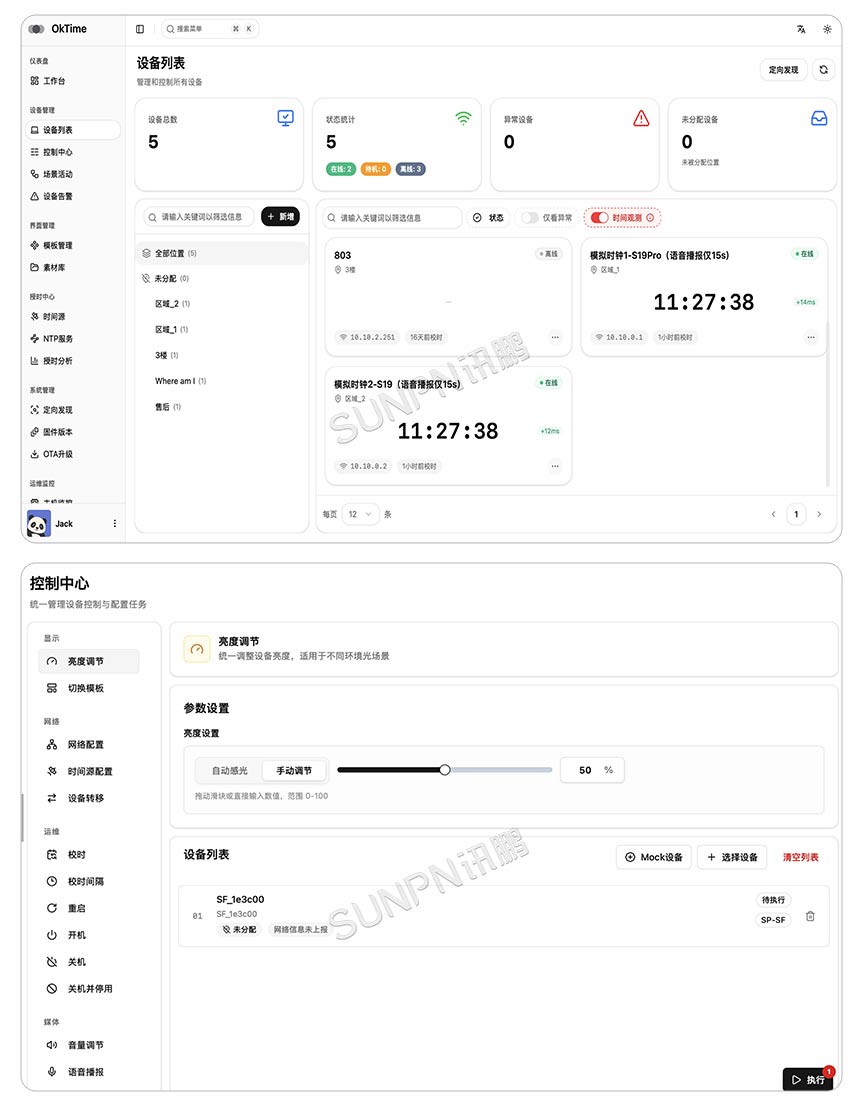This screenshot has height=1099, width=860.
Task: Open more options on the 803 card
Action: [x=555, y=337]
